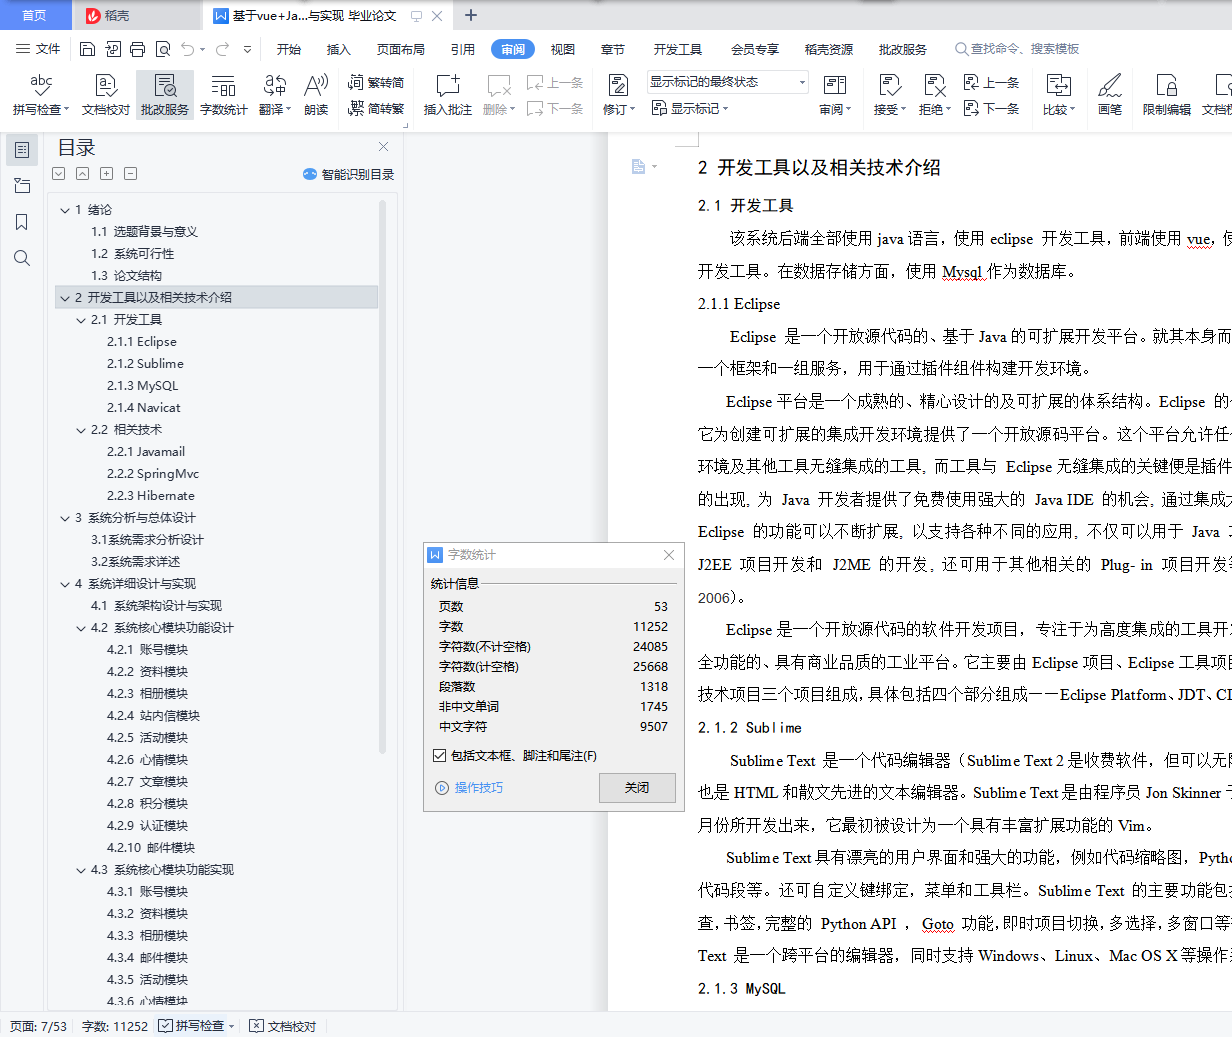Select '4.2.5 活动模块' in the outline
Screen dimensions: 1232x1037
point(148,738)
